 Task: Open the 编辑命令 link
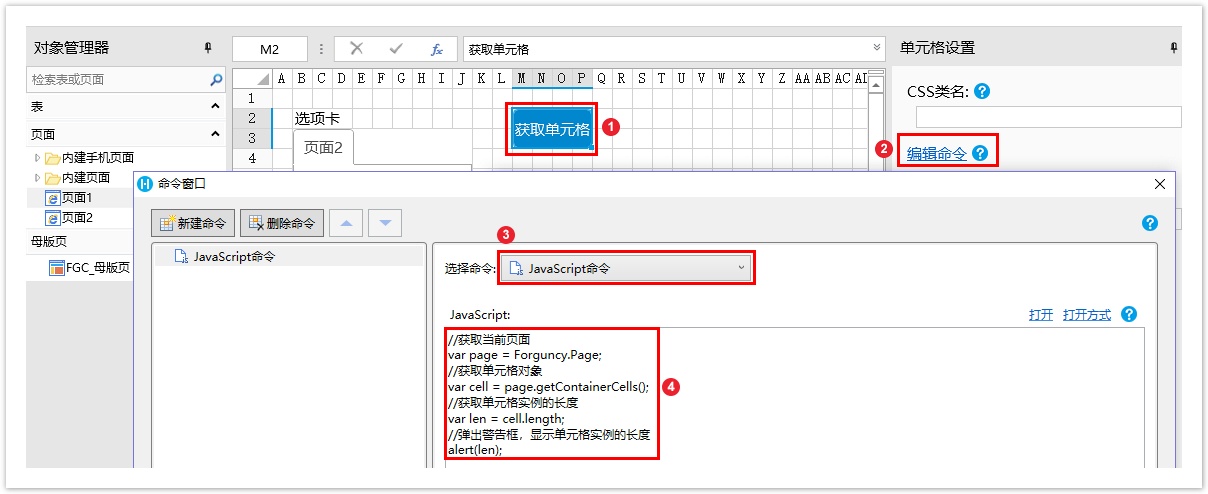[x=936, y=153]
